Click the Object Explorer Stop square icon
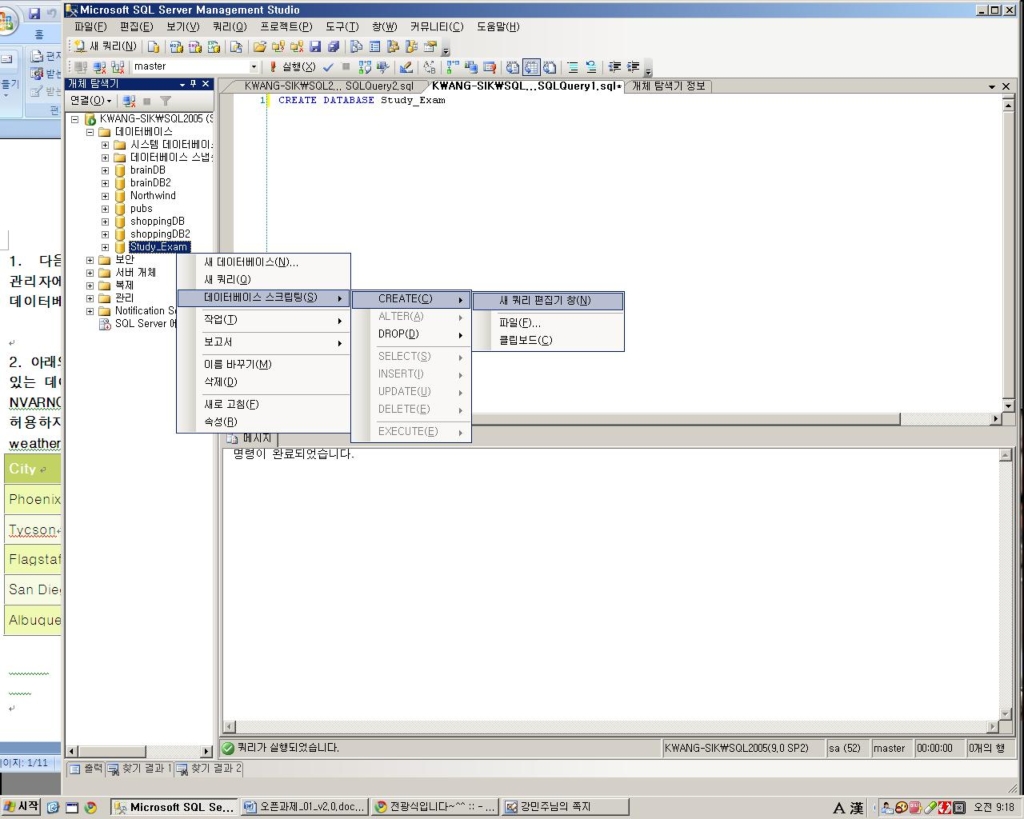1024x819 pixels. click(147, 101)
